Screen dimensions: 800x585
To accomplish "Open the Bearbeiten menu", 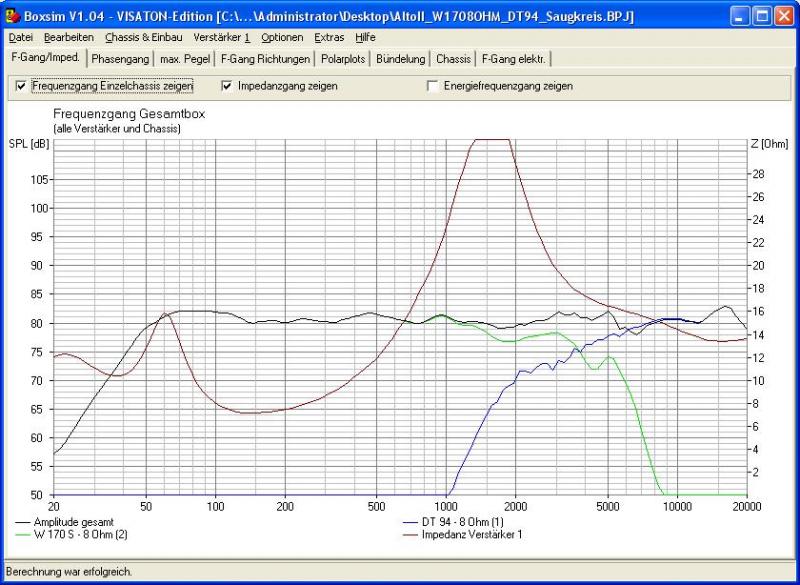I will pyautogui.click(x=69, y=37).
